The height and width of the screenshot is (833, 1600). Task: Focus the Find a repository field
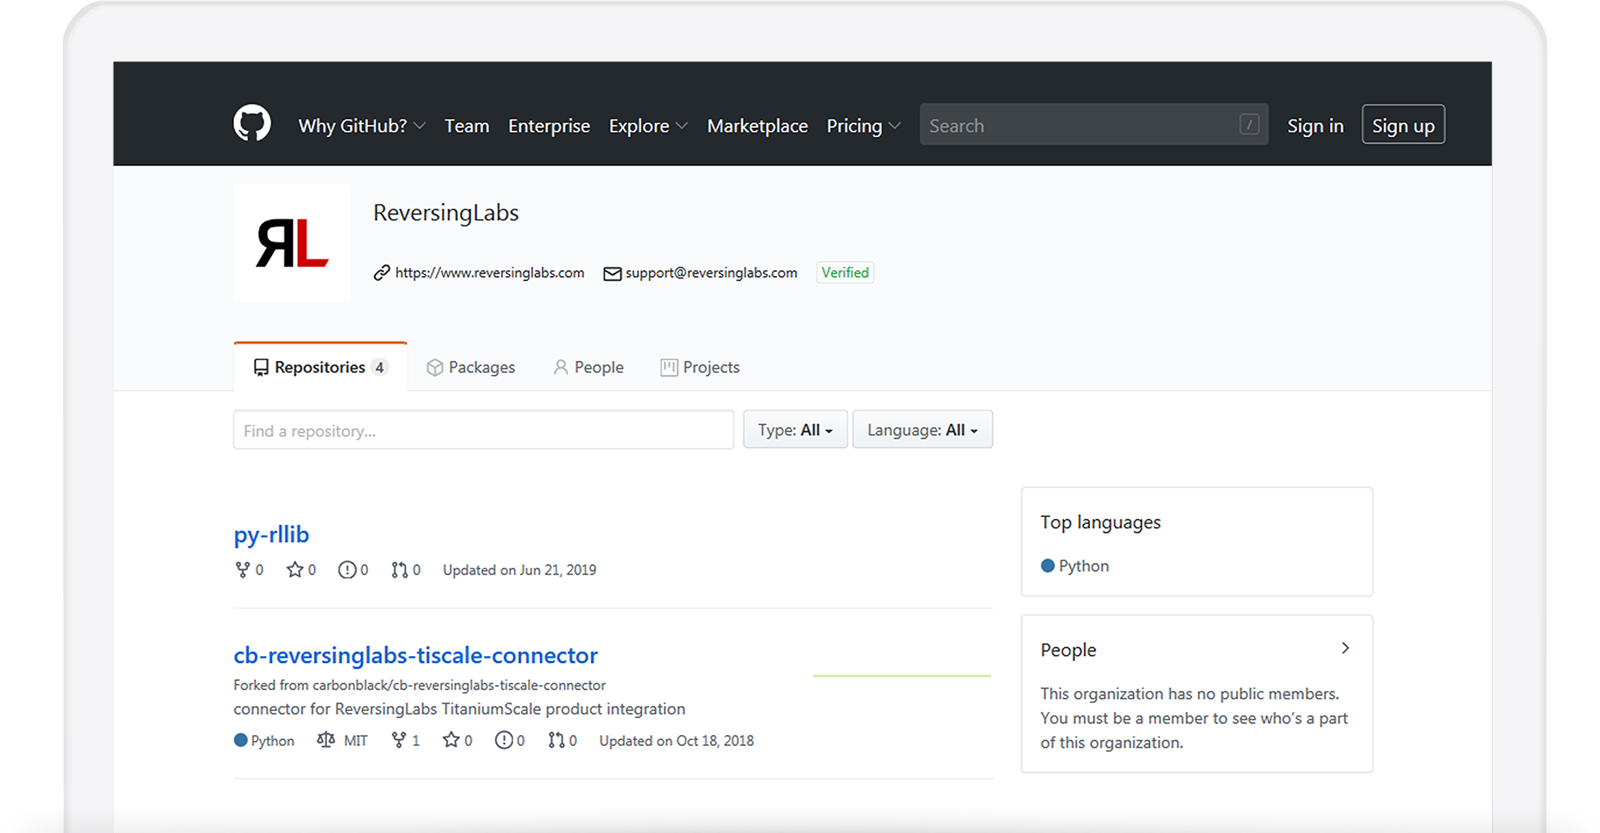[x=483, y=430]
